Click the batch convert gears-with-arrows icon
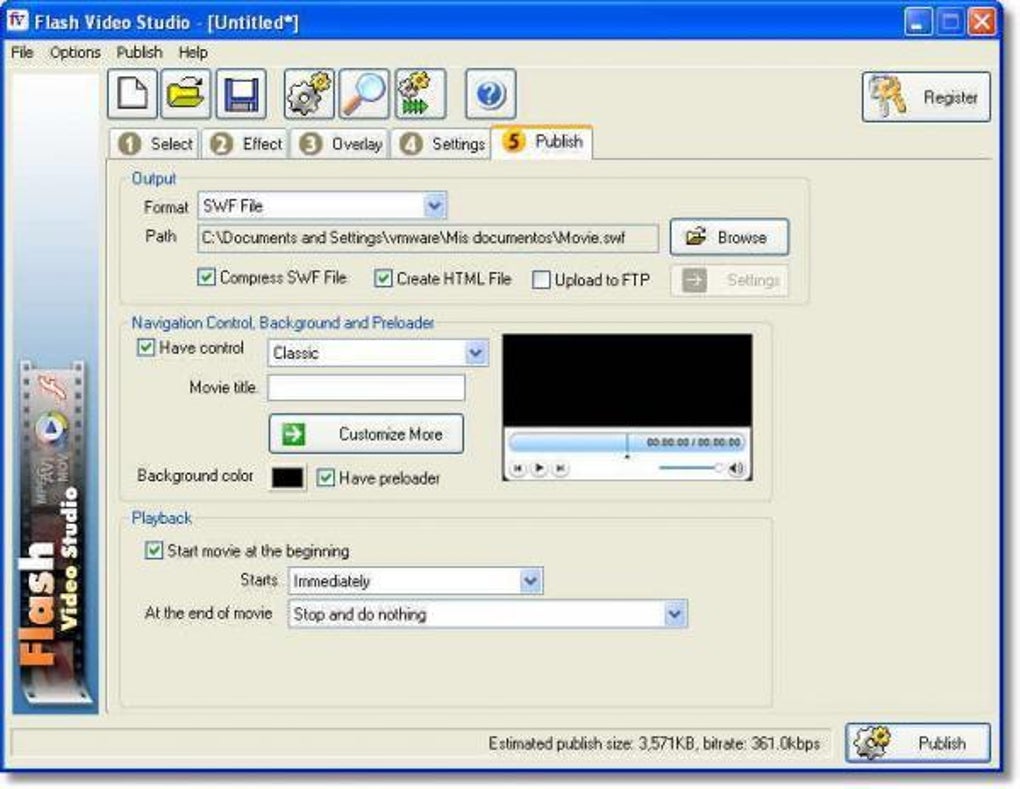1020x789 pixels. point(420,94)
